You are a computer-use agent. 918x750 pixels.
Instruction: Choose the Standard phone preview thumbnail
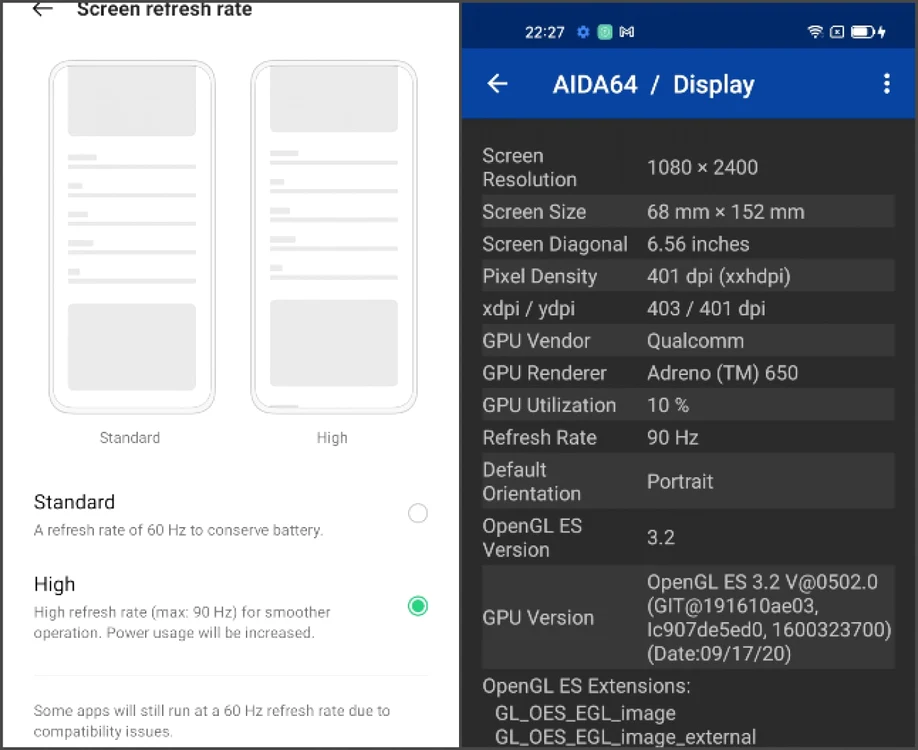click(132, 237)
